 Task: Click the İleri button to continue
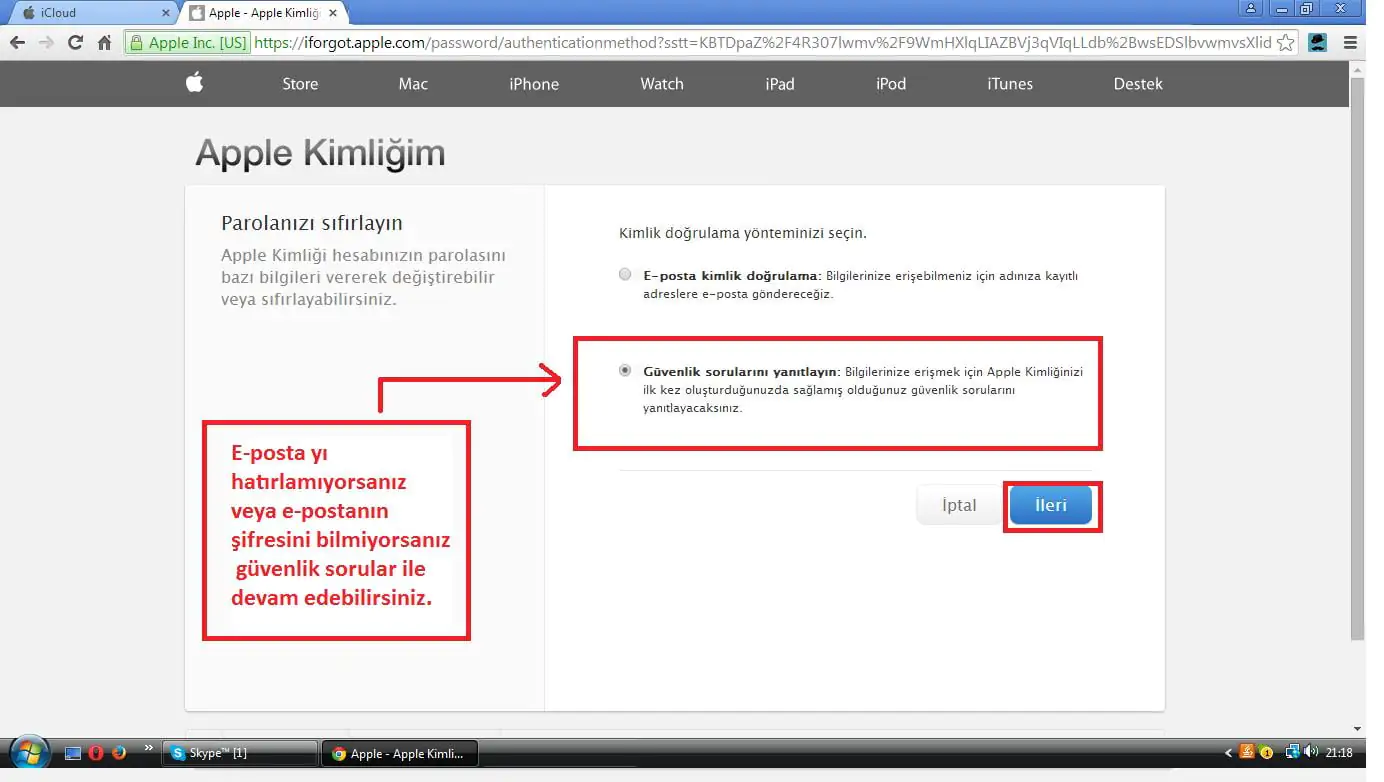pyautogui.click(x=1050, y=505)
